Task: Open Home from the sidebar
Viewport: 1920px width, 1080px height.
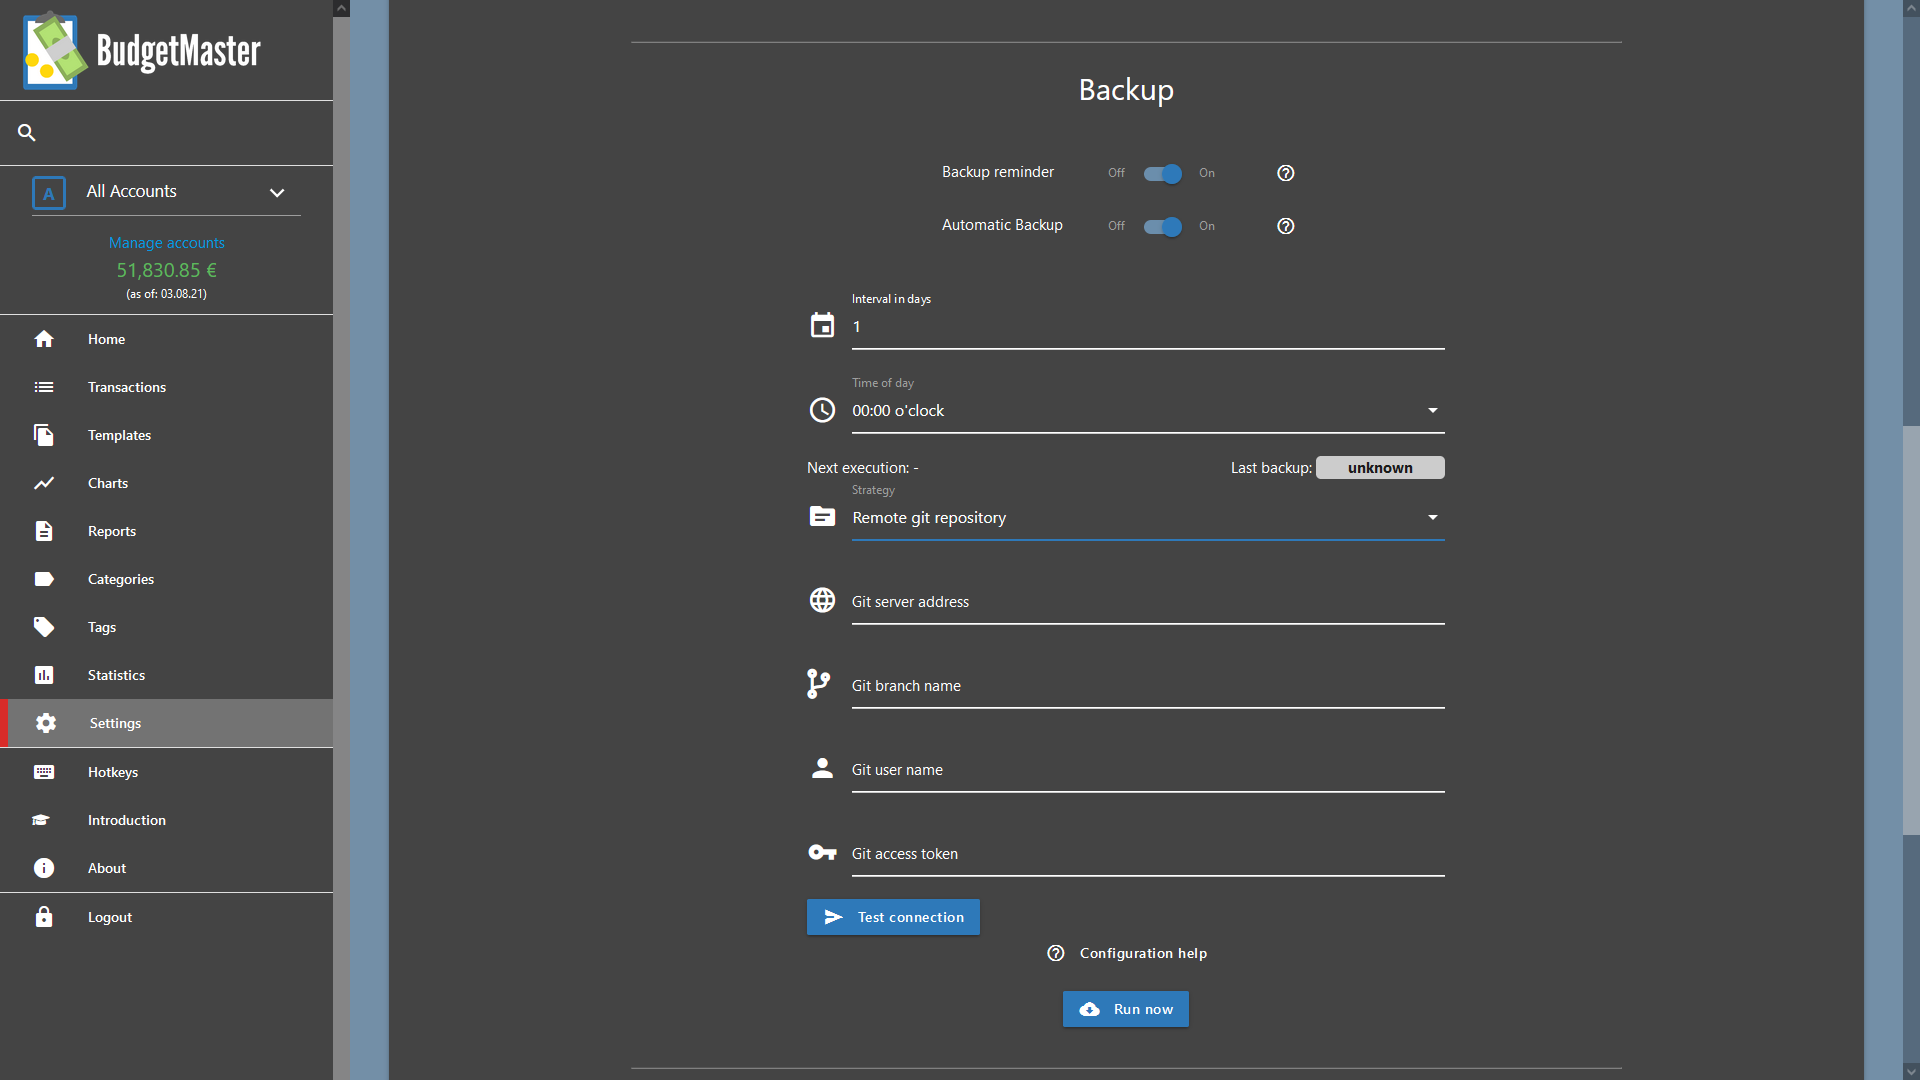Action: pos(166,339)
